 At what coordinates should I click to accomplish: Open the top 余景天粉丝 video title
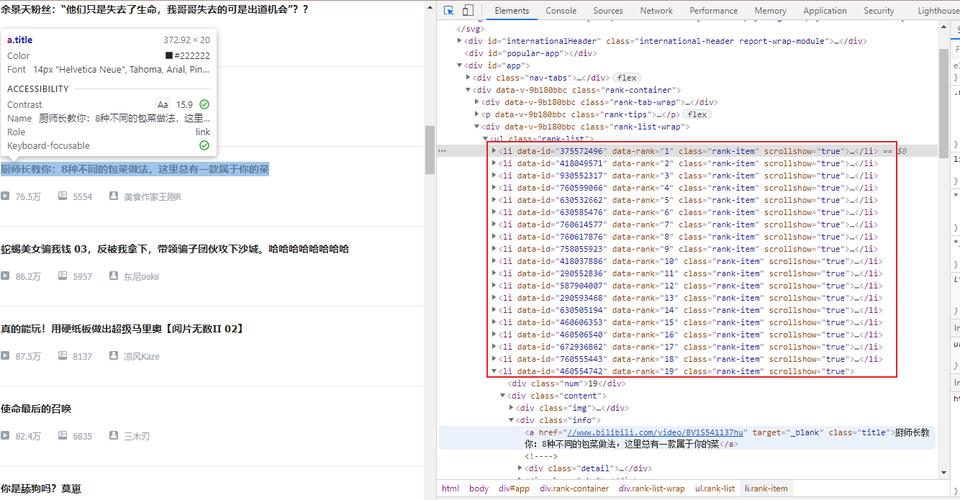154,9
